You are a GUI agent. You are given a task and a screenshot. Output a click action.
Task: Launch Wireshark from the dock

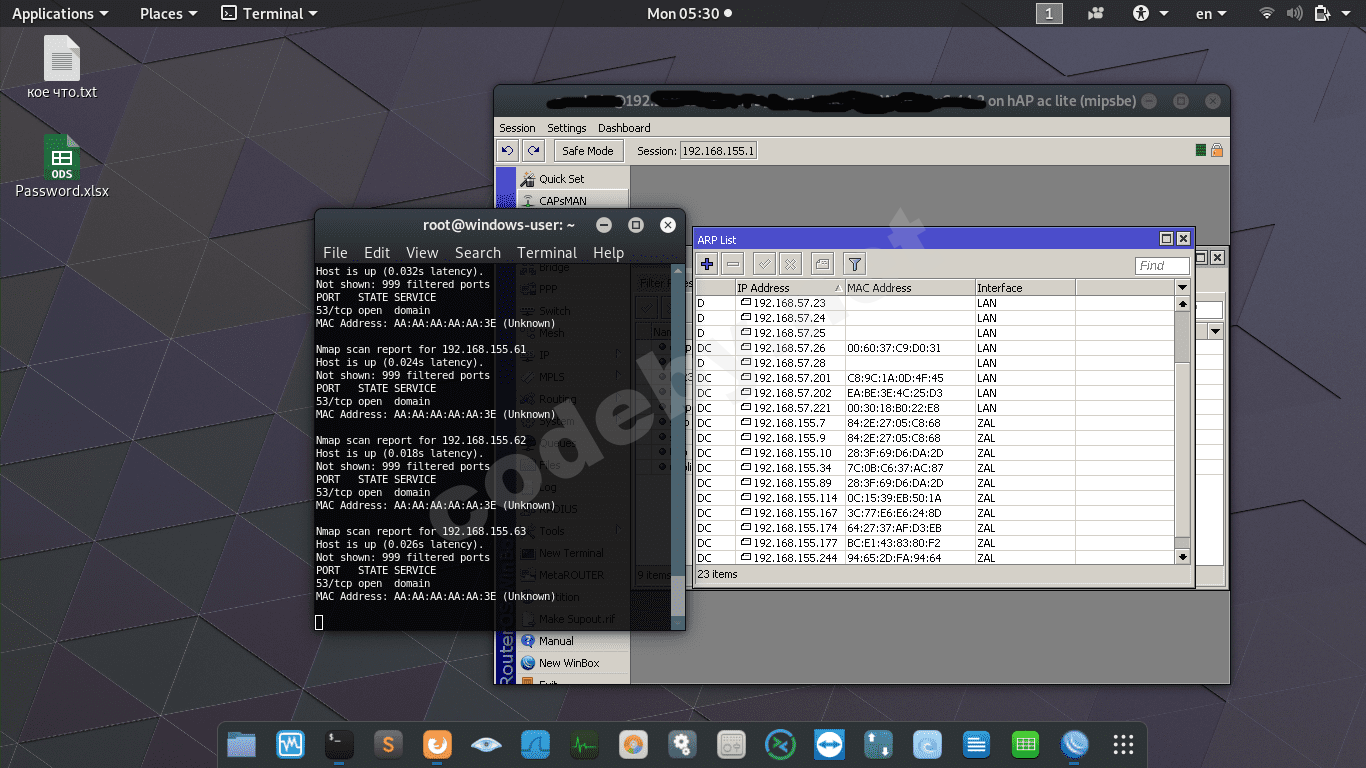[x=534, y=745]
